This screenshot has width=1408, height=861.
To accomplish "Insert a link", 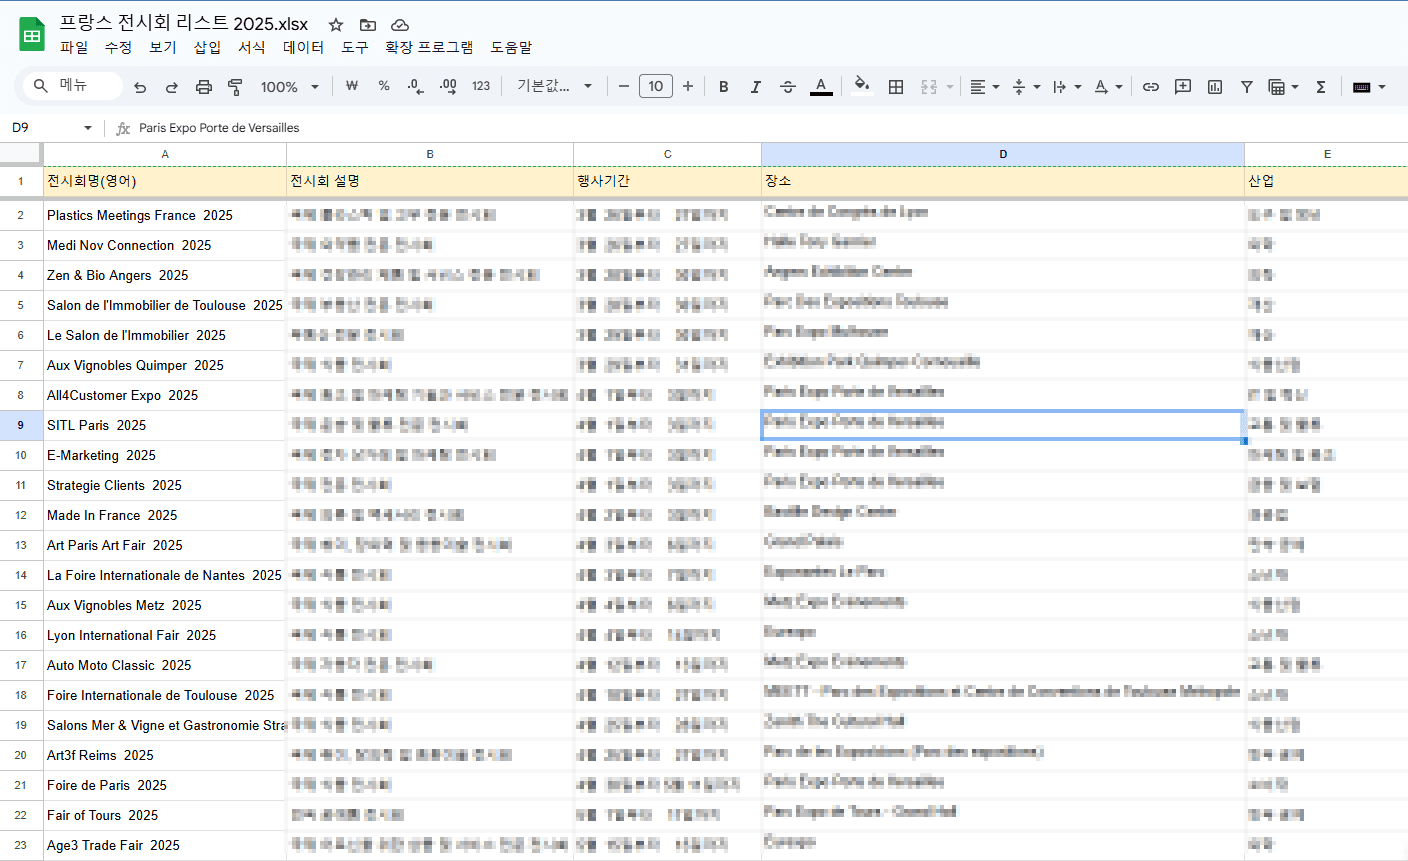I will click(1151, 87).
